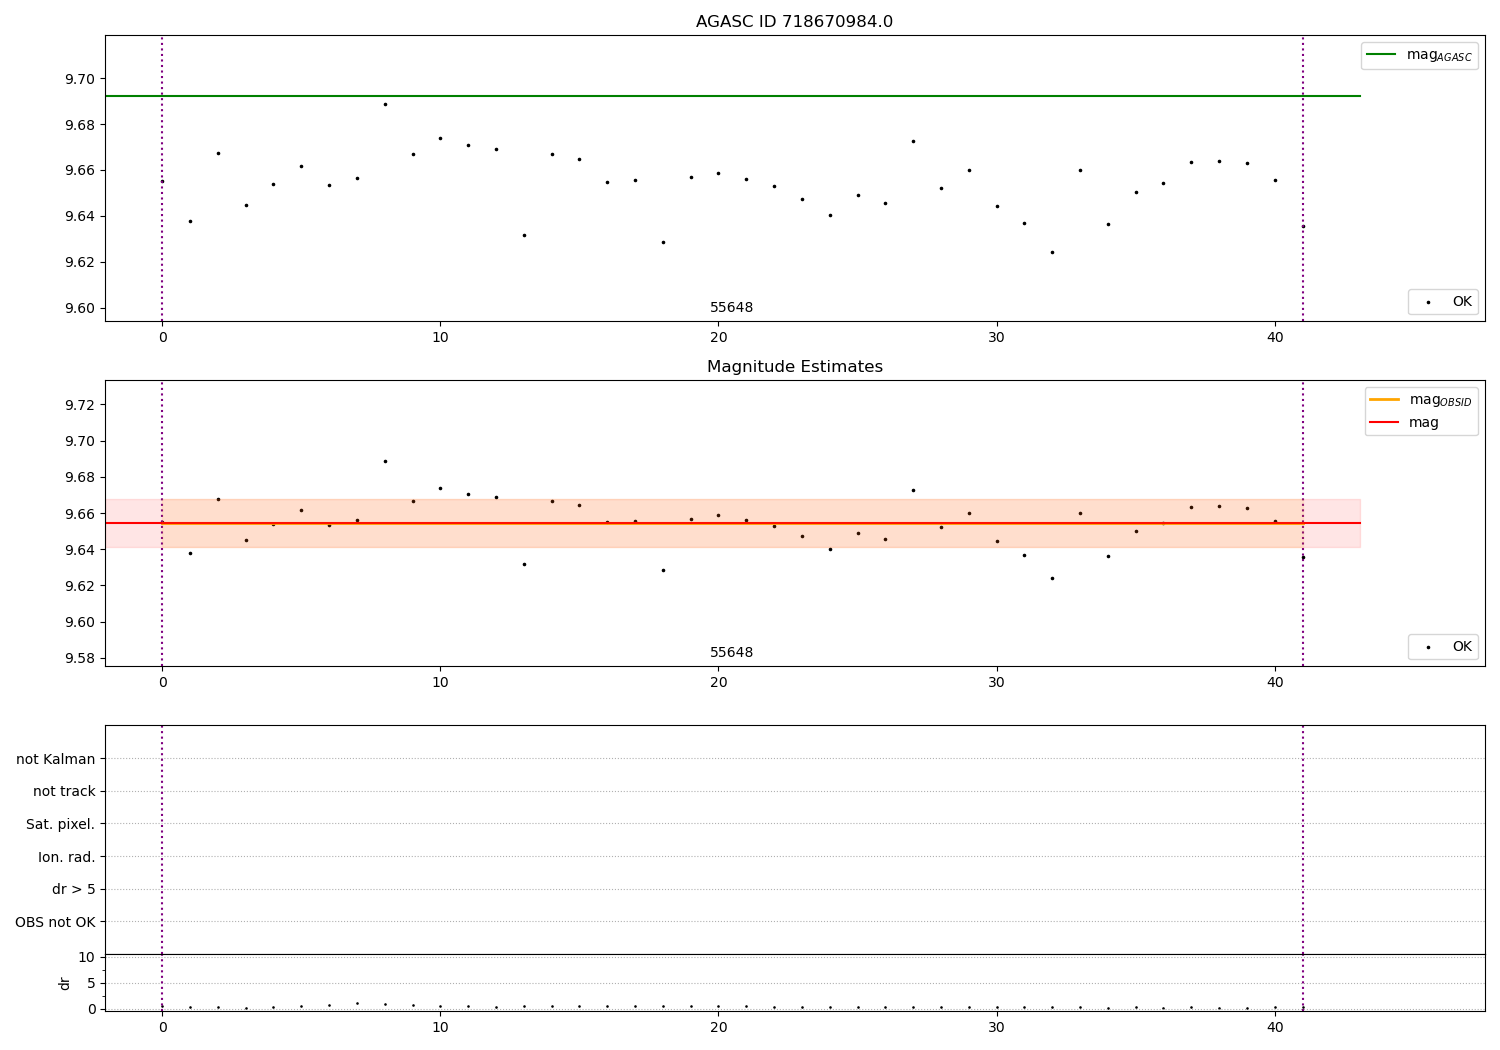Click the Magnitude Estimates plot title
1500x1050 pixels.
click(794, 367)
